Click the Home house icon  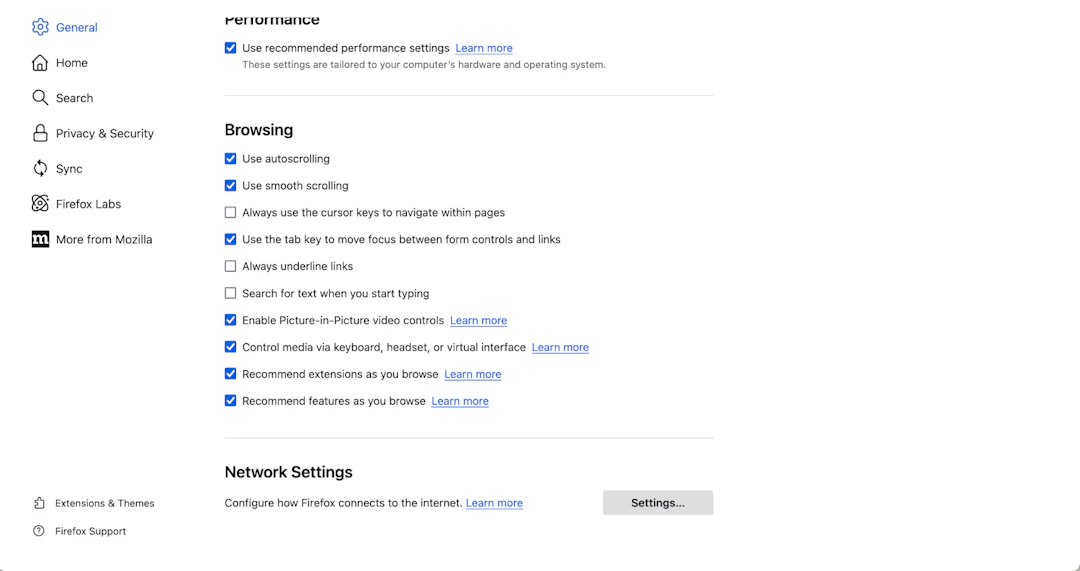[40, 63]
